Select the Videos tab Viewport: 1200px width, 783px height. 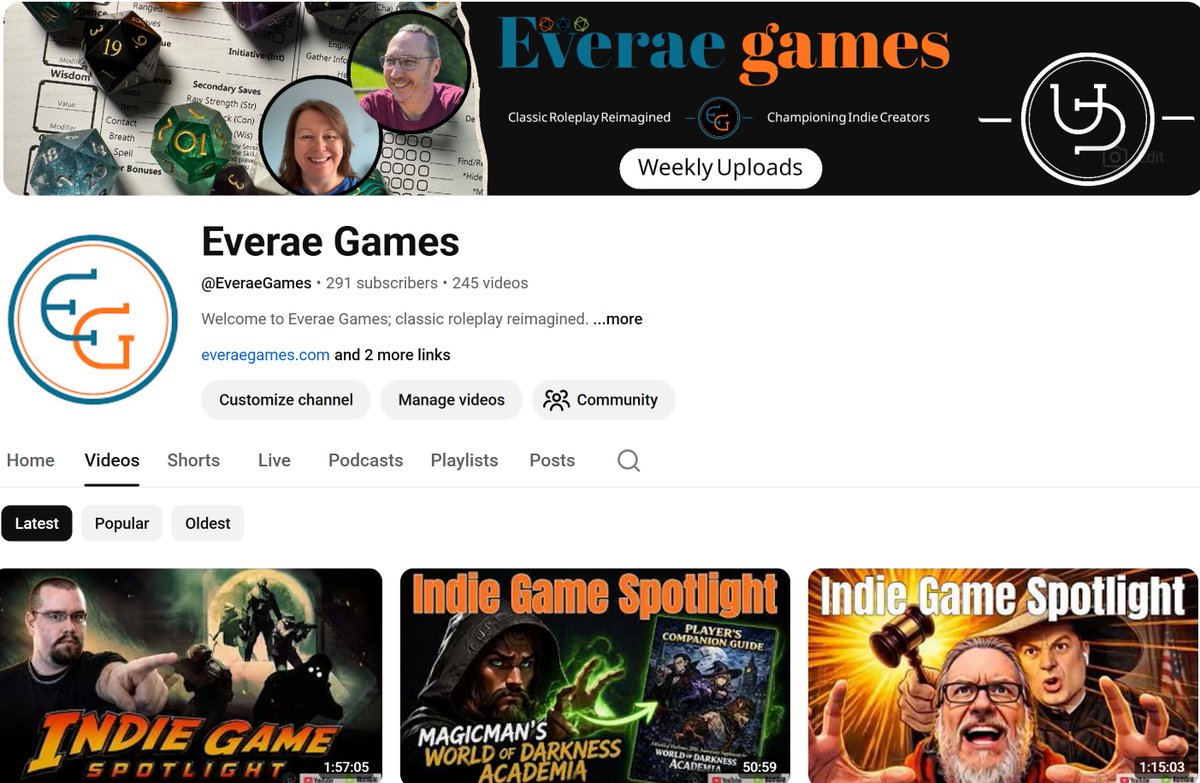(112, 460)
